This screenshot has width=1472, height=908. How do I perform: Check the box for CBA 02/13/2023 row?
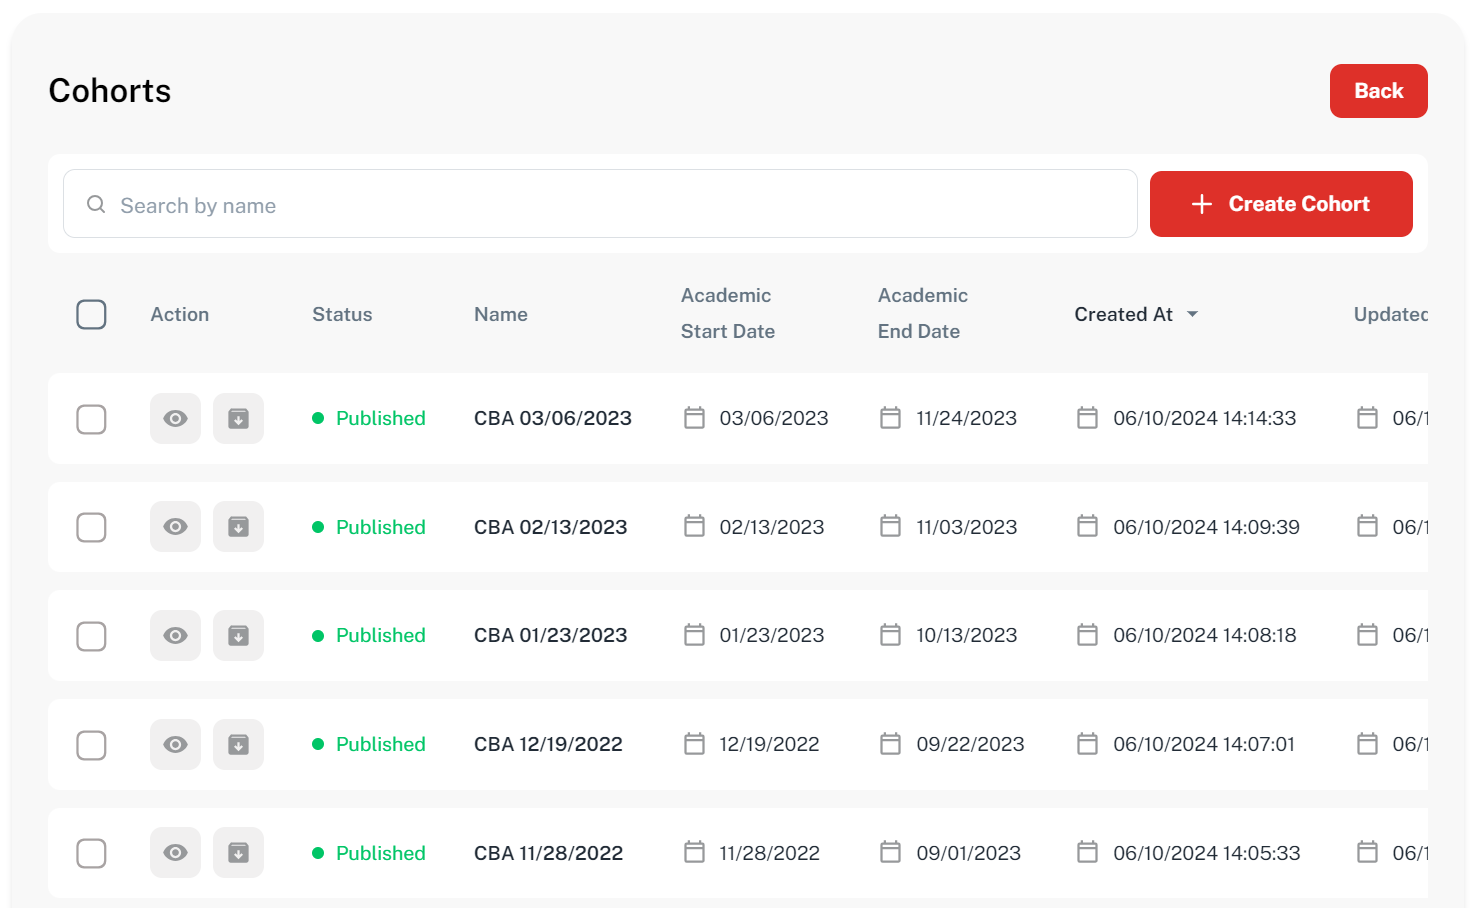(91, 527)
